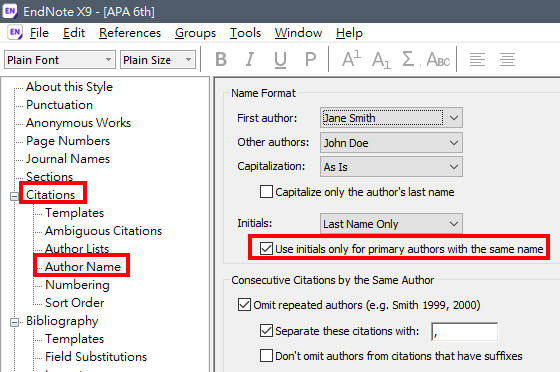This screenshot has height=372, width=560.
Task: Open the Edit menu
Action: (74, 33)
